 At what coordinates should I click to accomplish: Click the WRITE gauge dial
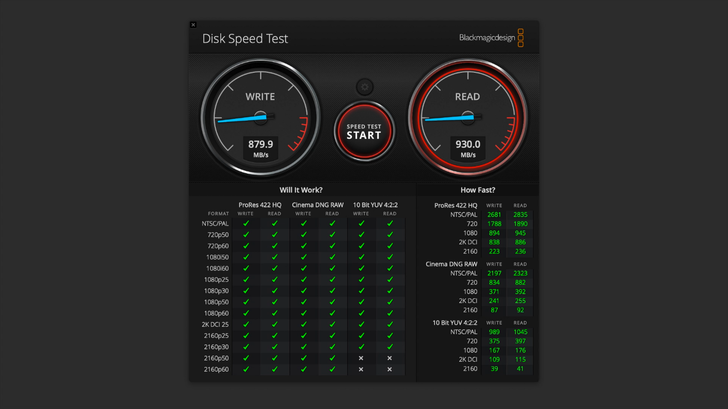[x=260, y=117]
